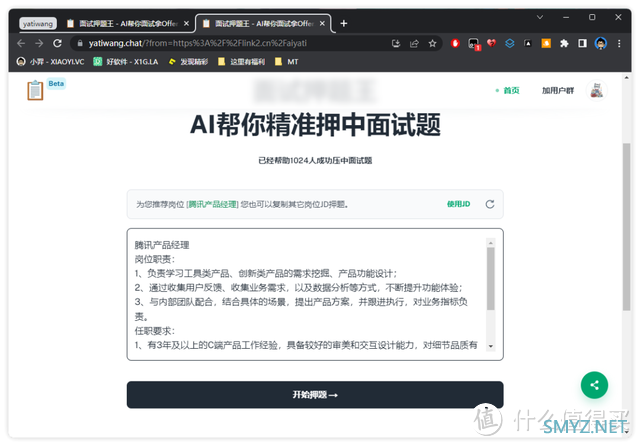The height and width of the screenshot is (446, 640).
Task: Open the Chrome three-dot menu
Action: click(x=619, y=43)
